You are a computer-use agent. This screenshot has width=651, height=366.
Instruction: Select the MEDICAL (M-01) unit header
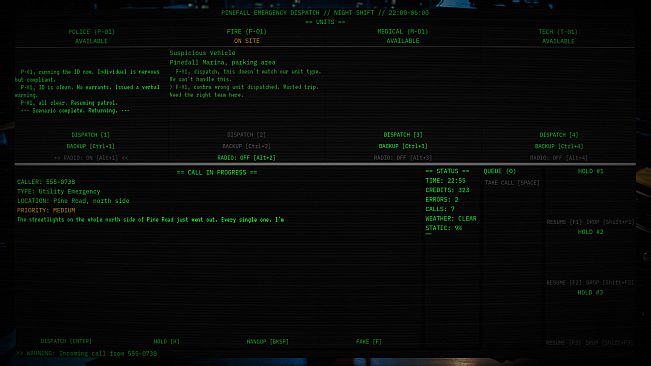tap(403, 32)
